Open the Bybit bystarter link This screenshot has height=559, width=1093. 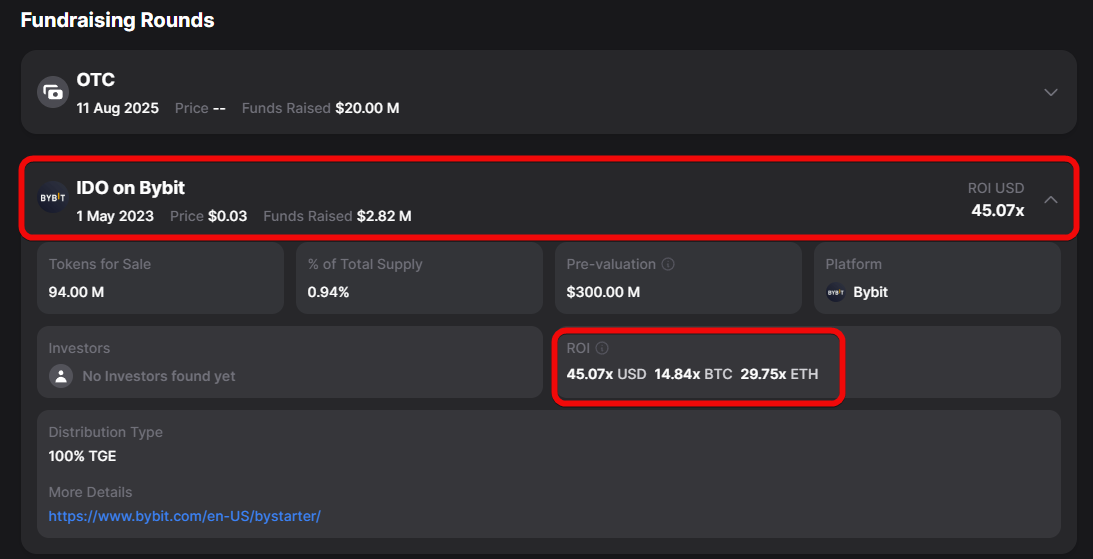point(184,517)
